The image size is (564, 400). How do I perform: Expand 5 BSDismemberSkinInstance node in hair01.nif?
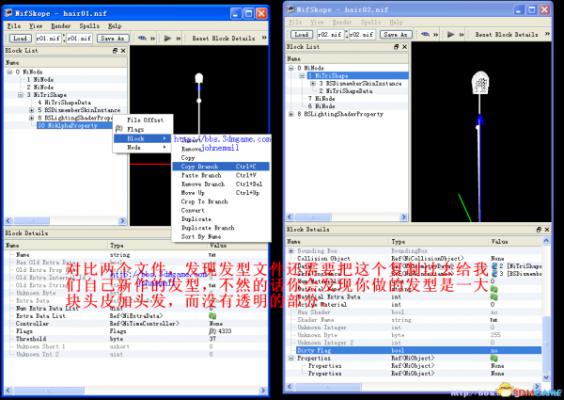tap(32, 110)
